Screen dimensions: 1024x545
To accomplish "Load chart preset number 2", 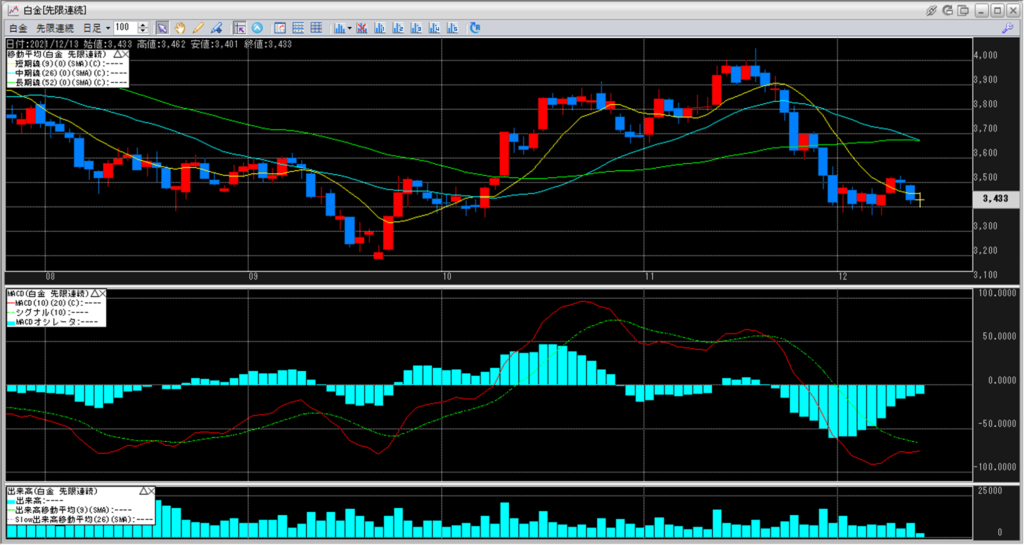I will click(398, 28).
